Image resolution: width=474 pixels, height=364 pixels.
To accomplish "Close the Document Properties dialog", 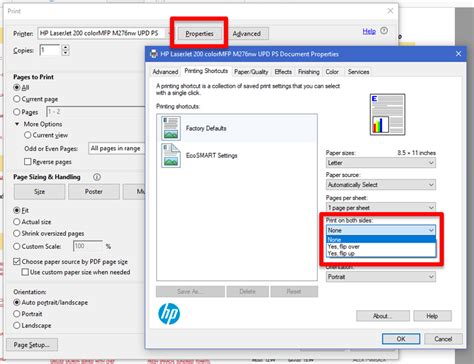I will click(458, 54).
